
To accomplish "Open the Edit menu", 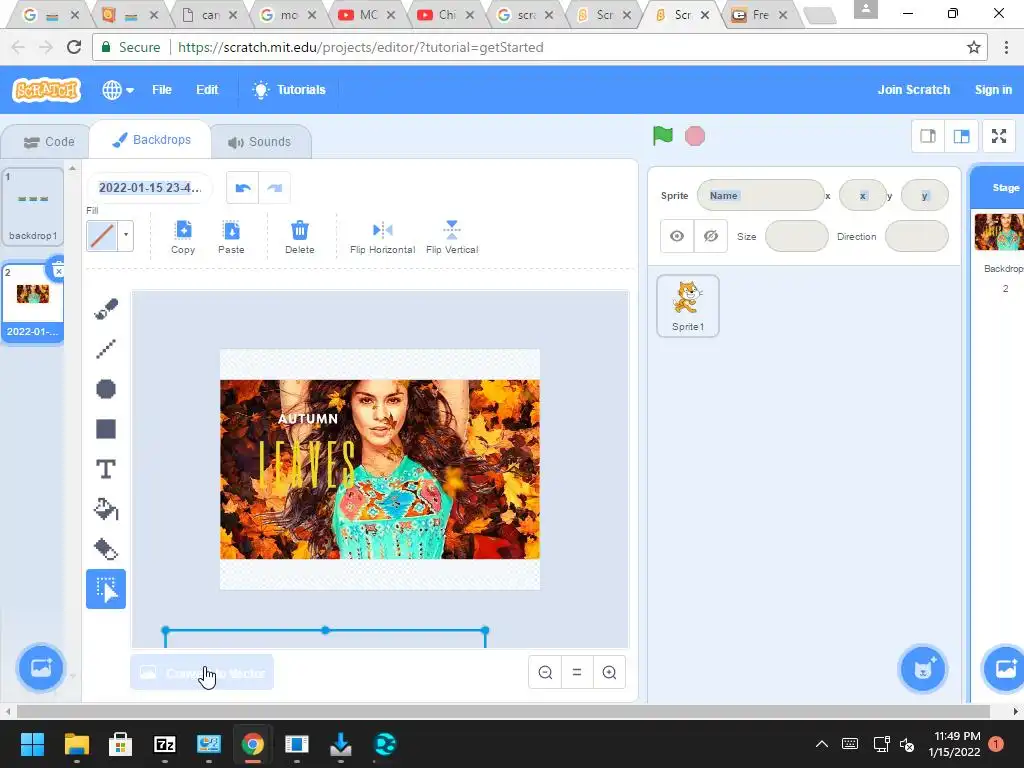I will pyautogui.click(x=207, y=90).
